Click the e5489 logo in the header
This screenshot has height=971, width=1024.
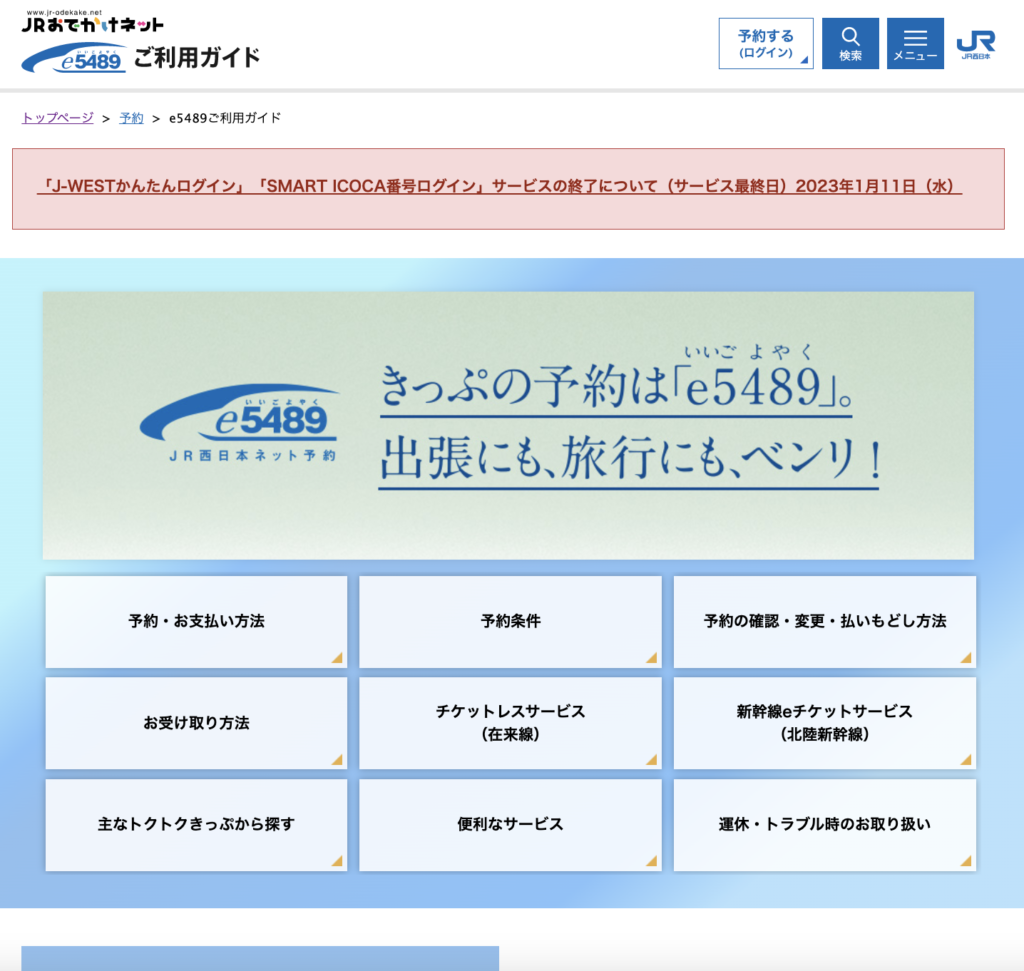tap(74, 58)
